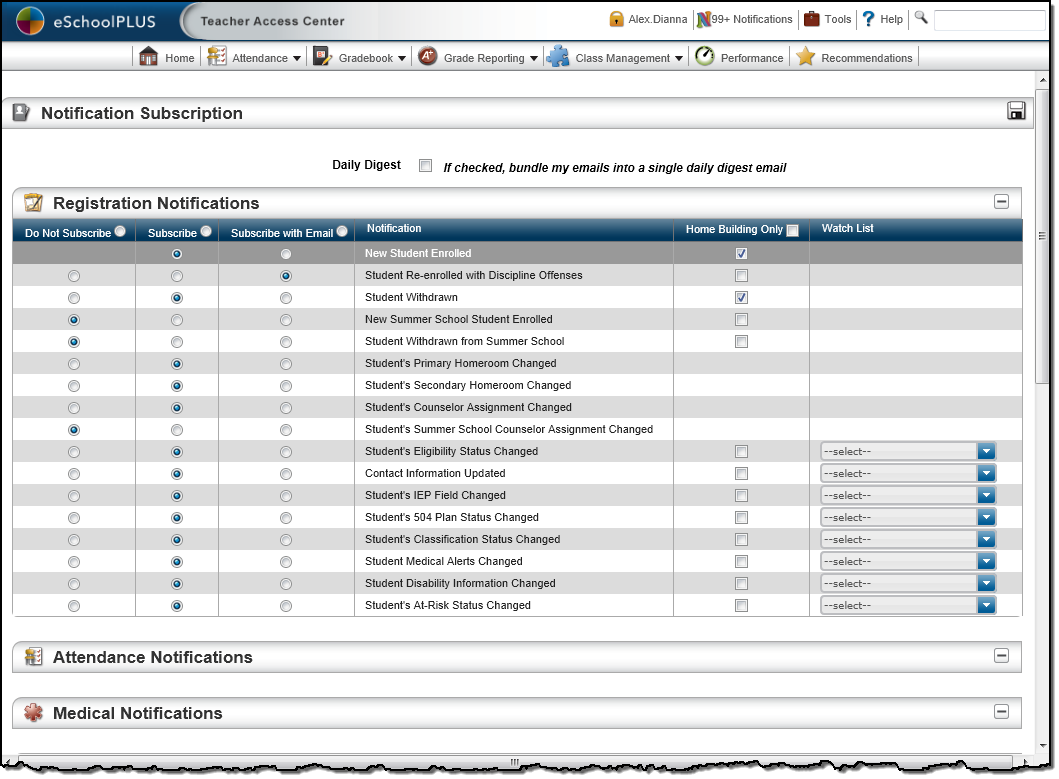Image resolution: width=1059 pixels, height=779 pixels.
Task: Open the 99+ Notifications icon
Action: 705,19
